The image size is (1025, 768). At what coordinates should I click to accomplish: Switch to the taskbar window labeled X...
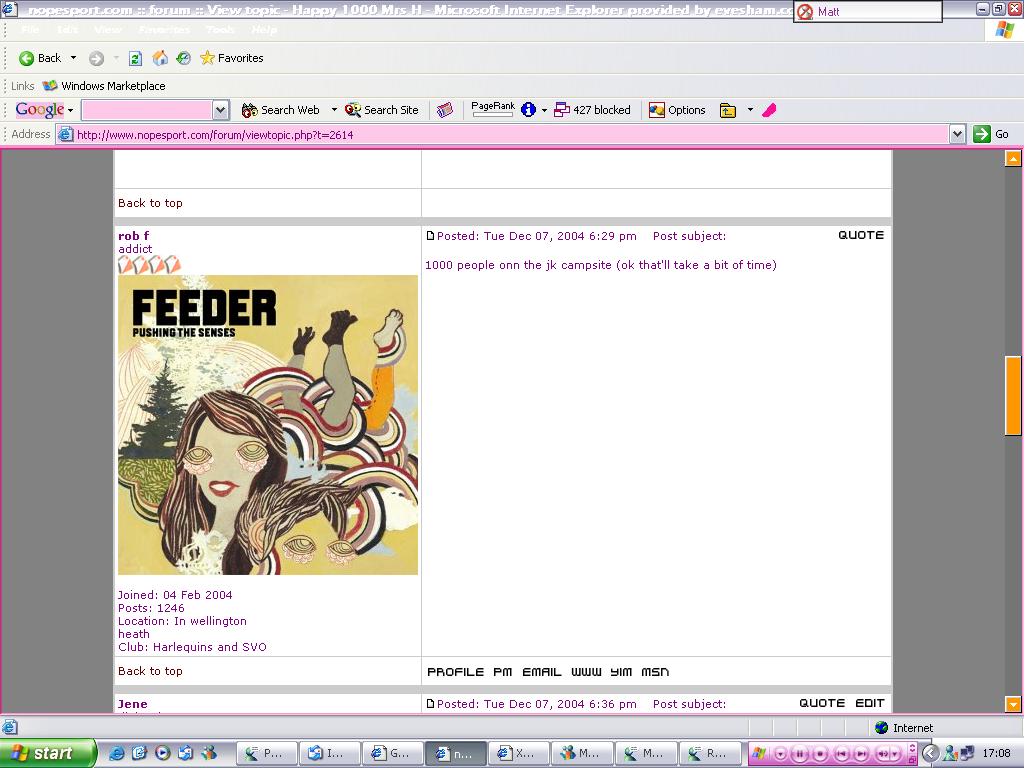519,754
